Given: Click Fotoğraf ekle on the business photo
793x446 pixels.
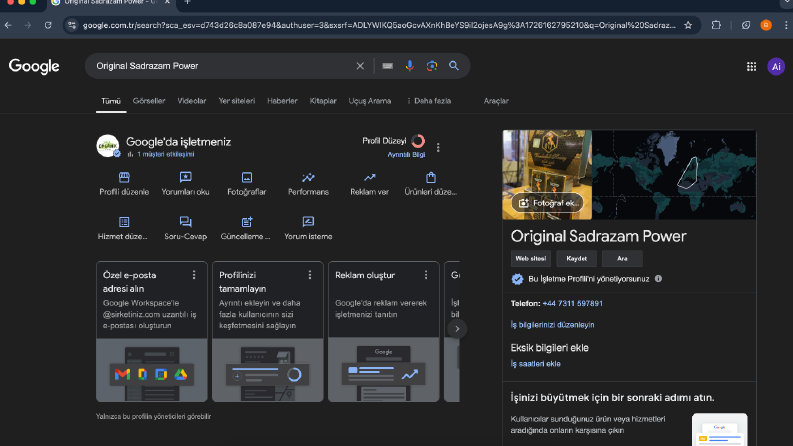Looking at the screenshot, I should 548,203.
